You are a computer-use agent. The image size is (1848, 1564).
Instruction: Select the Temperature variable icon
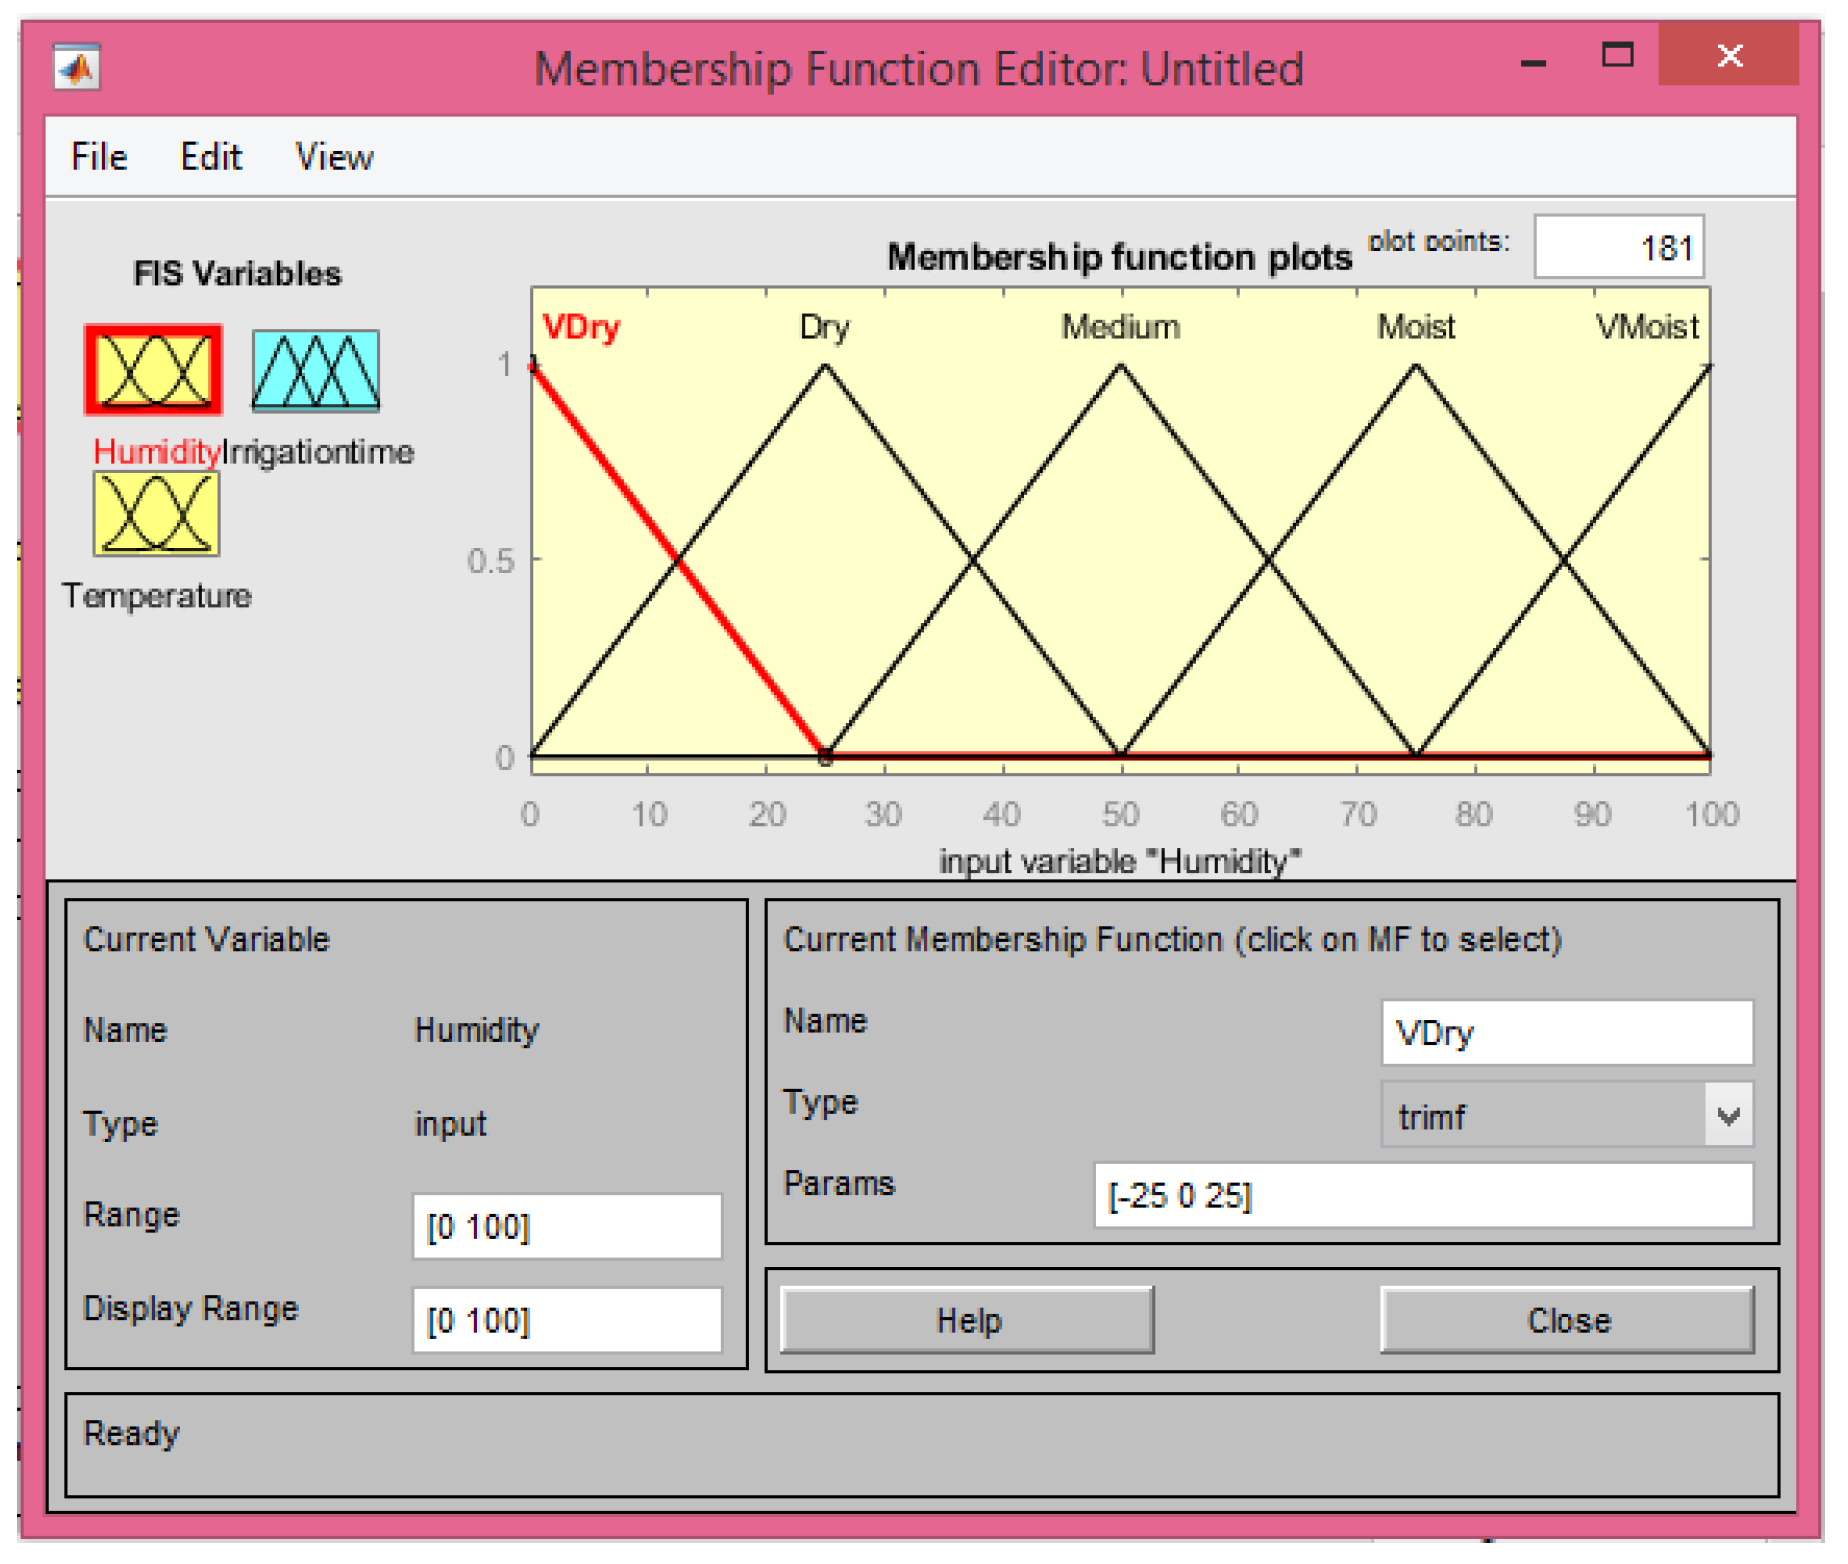[x=156, y=514]
